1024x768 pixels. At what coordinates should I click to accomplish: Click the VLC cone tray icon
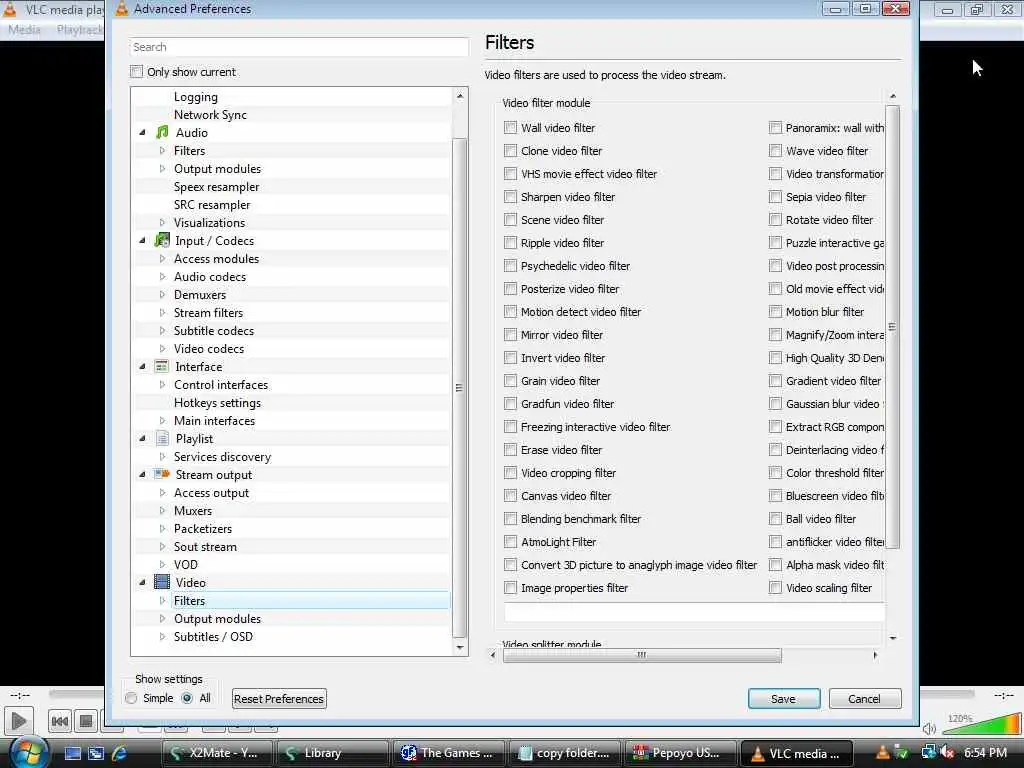[x=882, y=752]
